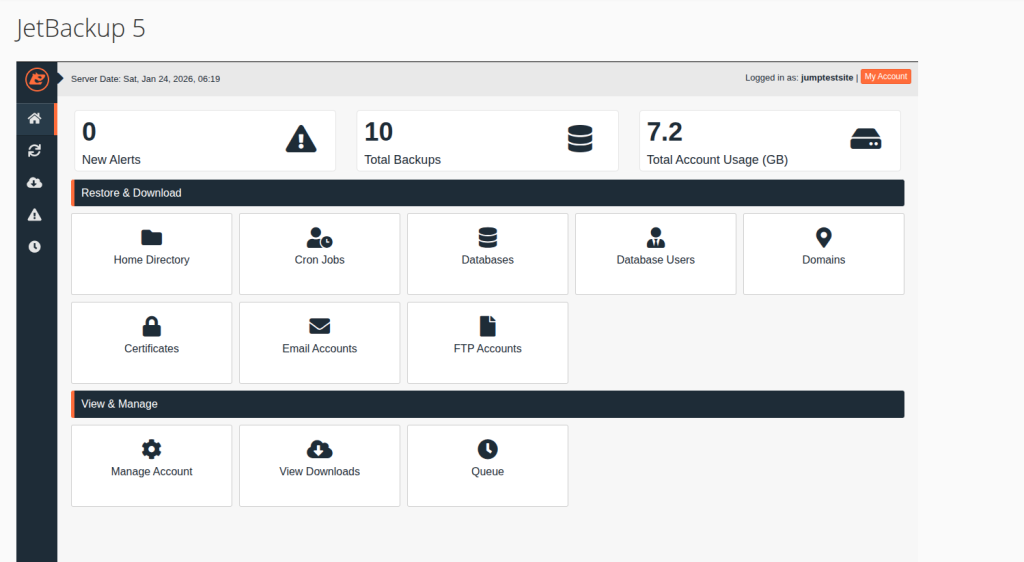
Task: Open the alerts triangle sidebar icon
Action: tap(35, 215)
